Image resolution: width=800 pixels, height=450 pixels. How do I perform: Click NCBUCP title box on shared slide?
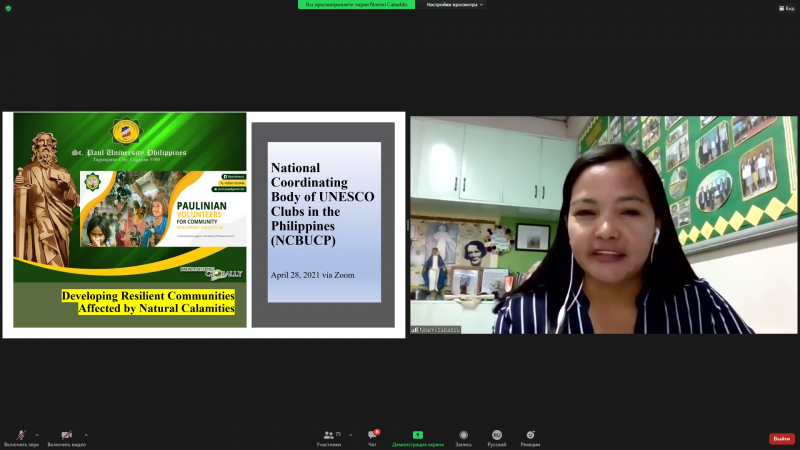(323, 222)
